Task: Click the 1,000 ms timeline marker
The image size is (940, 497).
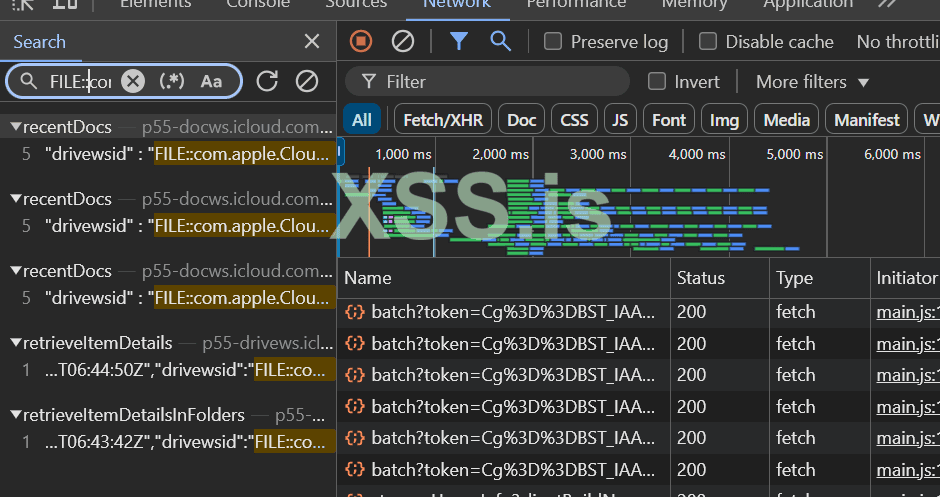Action: click(x=403, y=155)
